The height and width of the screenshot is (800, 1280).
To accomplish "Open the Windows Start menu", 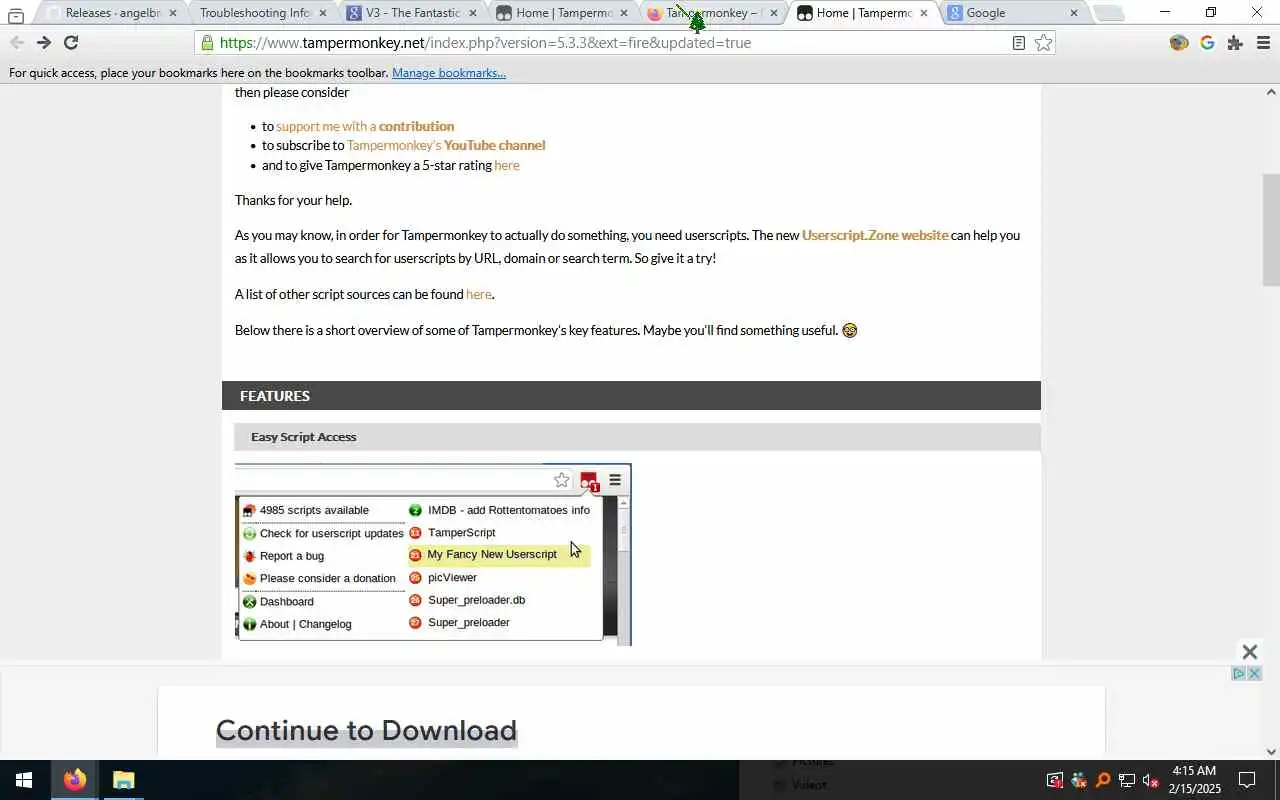I will (24, 780).
